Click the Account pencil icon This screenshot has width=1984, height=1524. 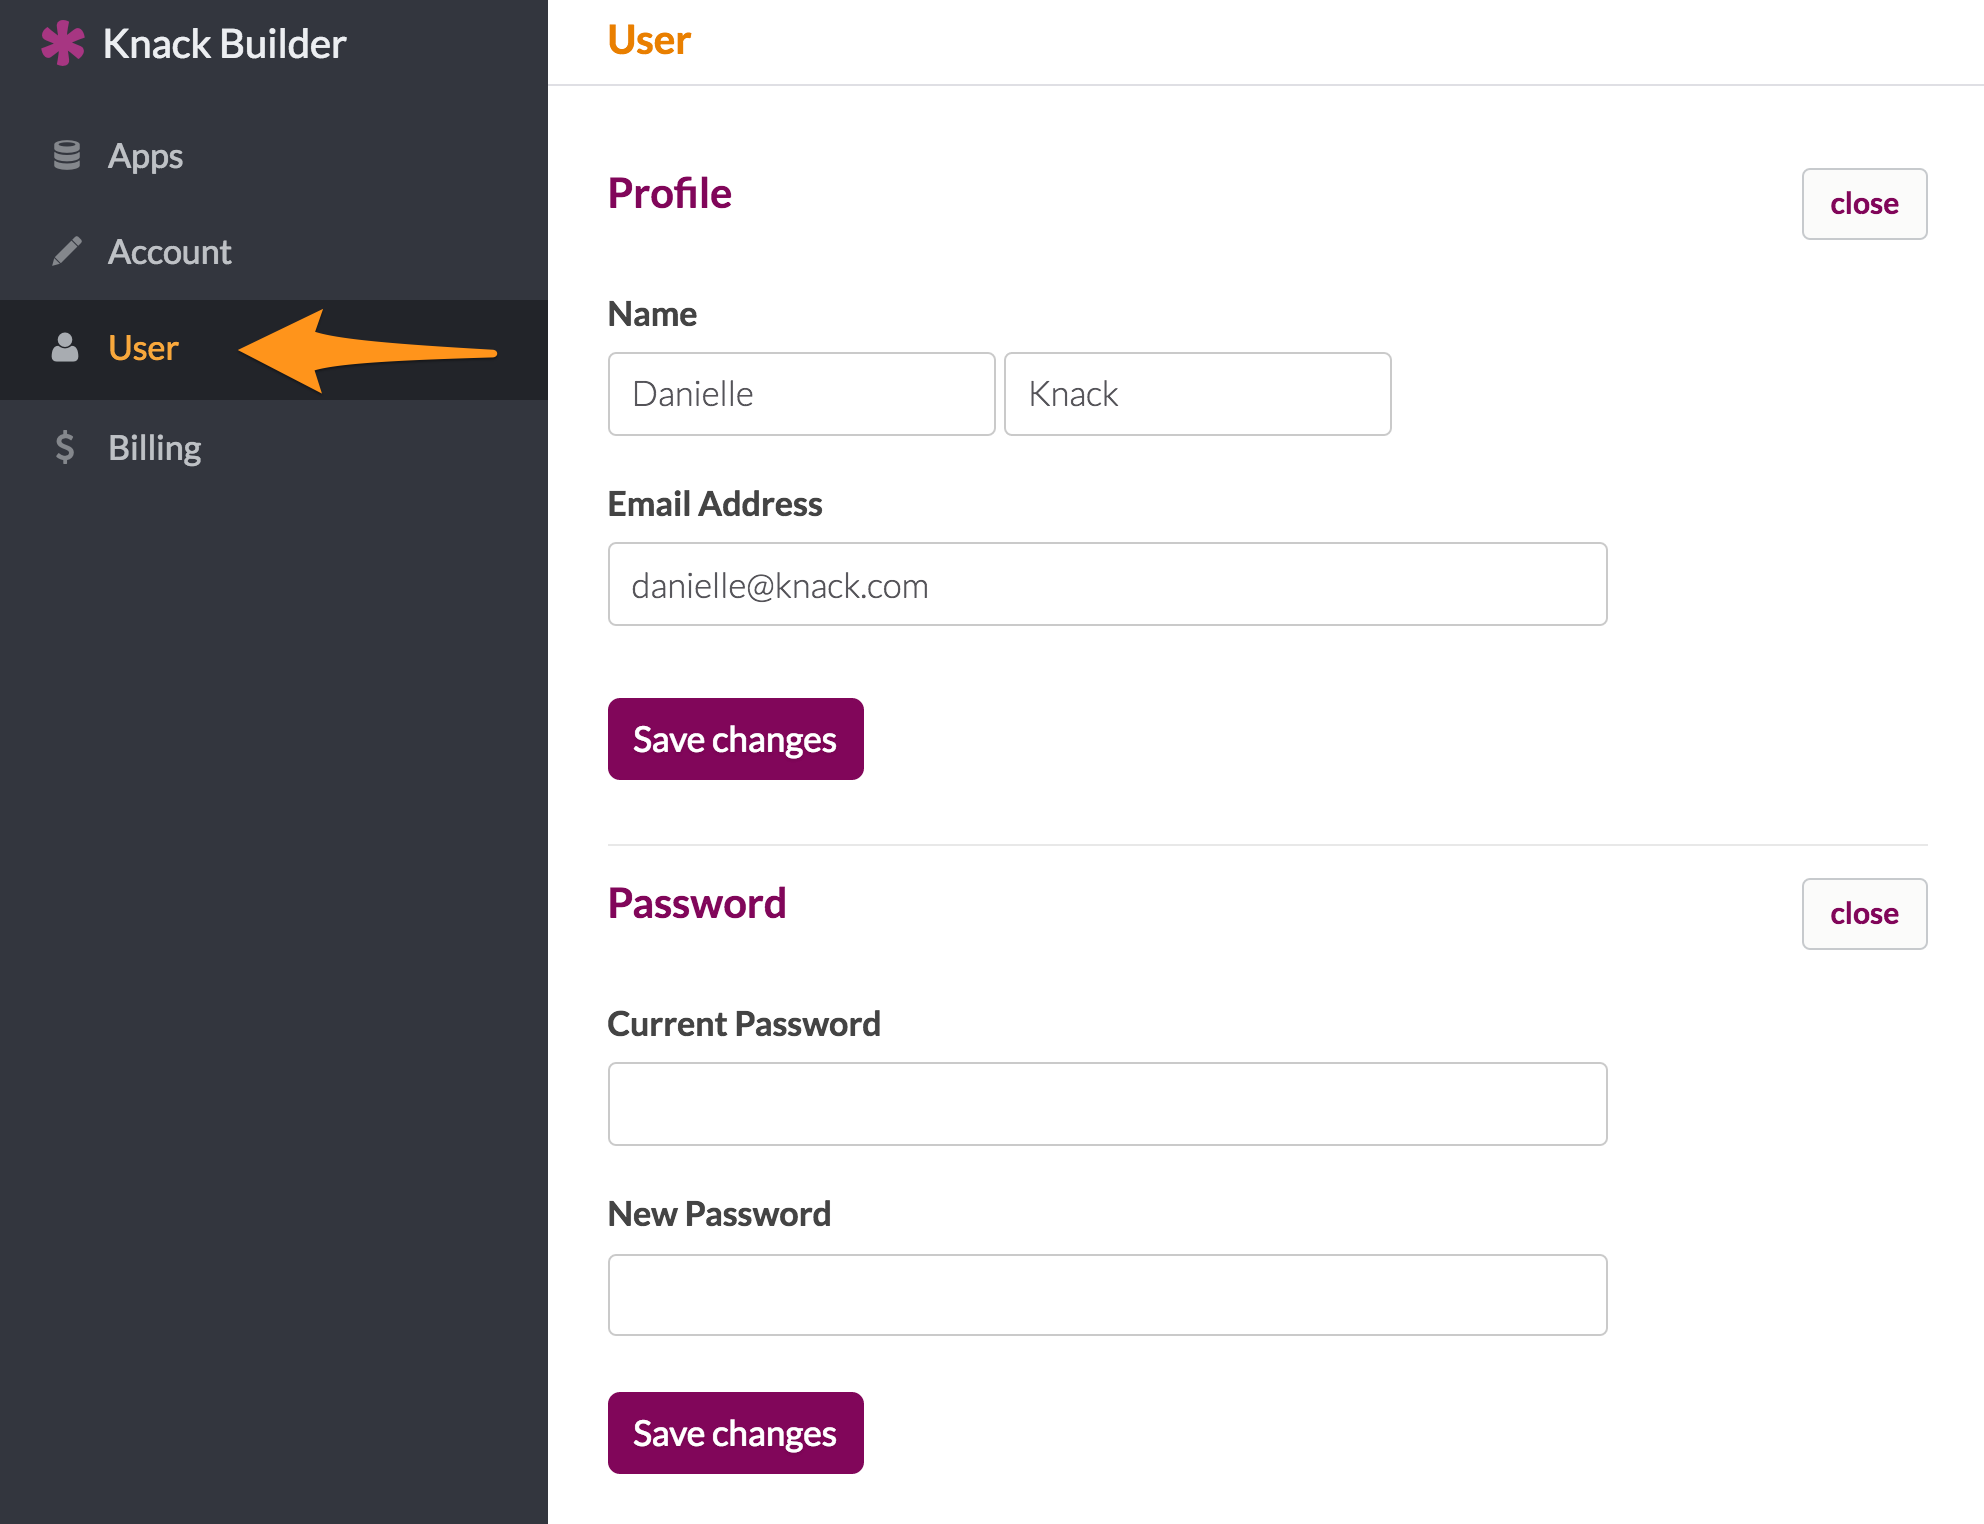point(67,251)
